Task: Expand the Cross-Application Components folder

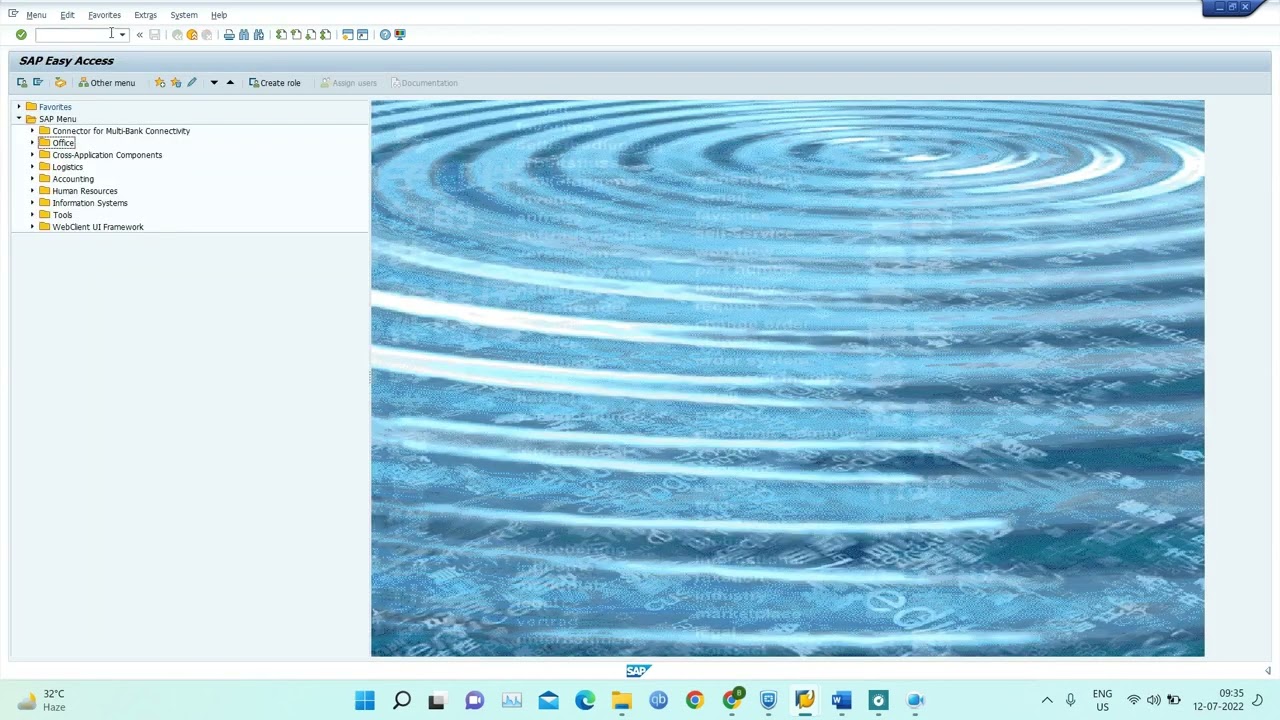Action: (x=32, y=155)
